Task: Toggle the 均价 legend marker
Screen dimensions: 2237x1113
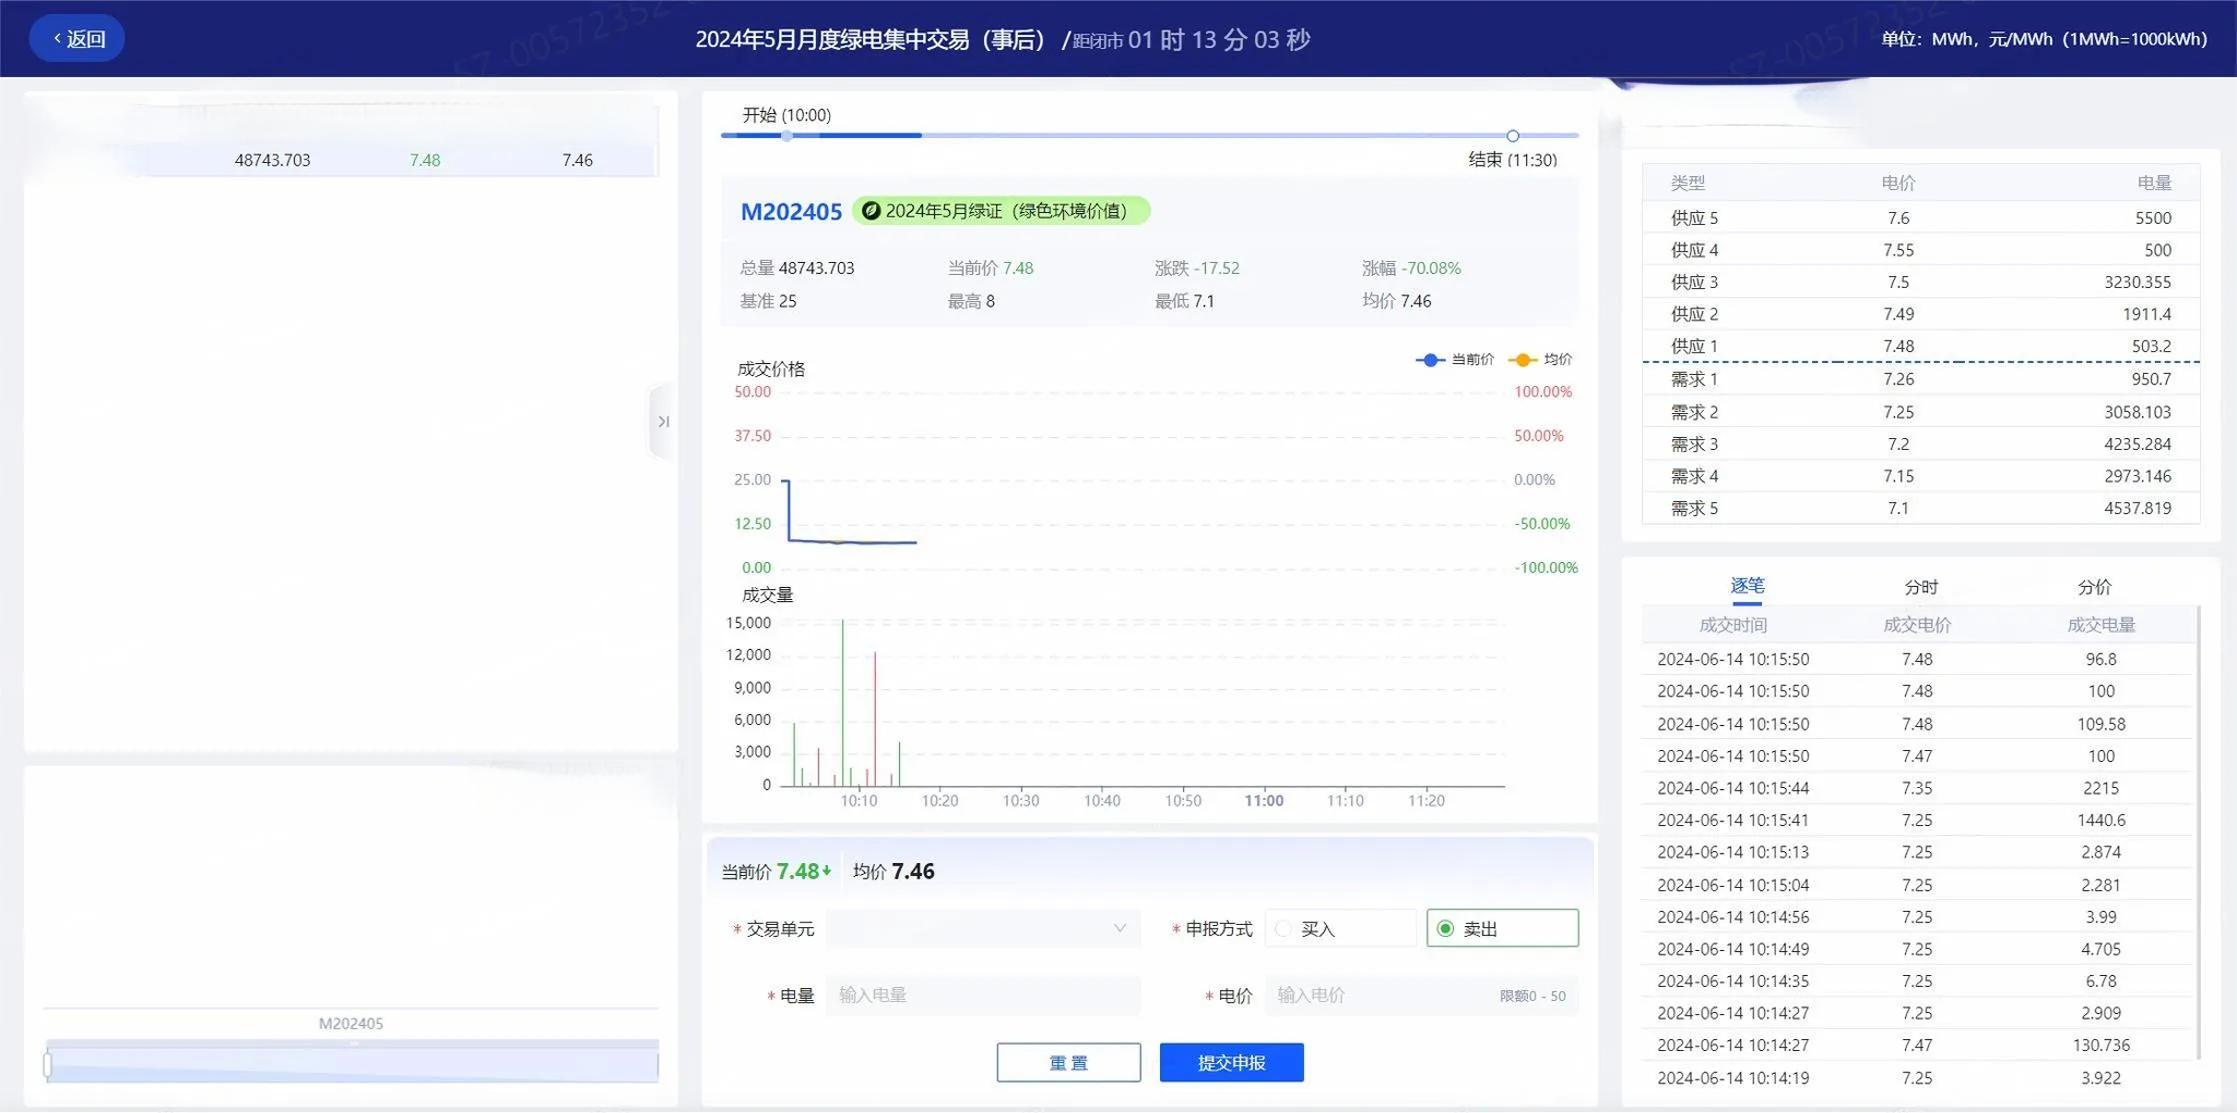Action: [x=1522, y=360]
